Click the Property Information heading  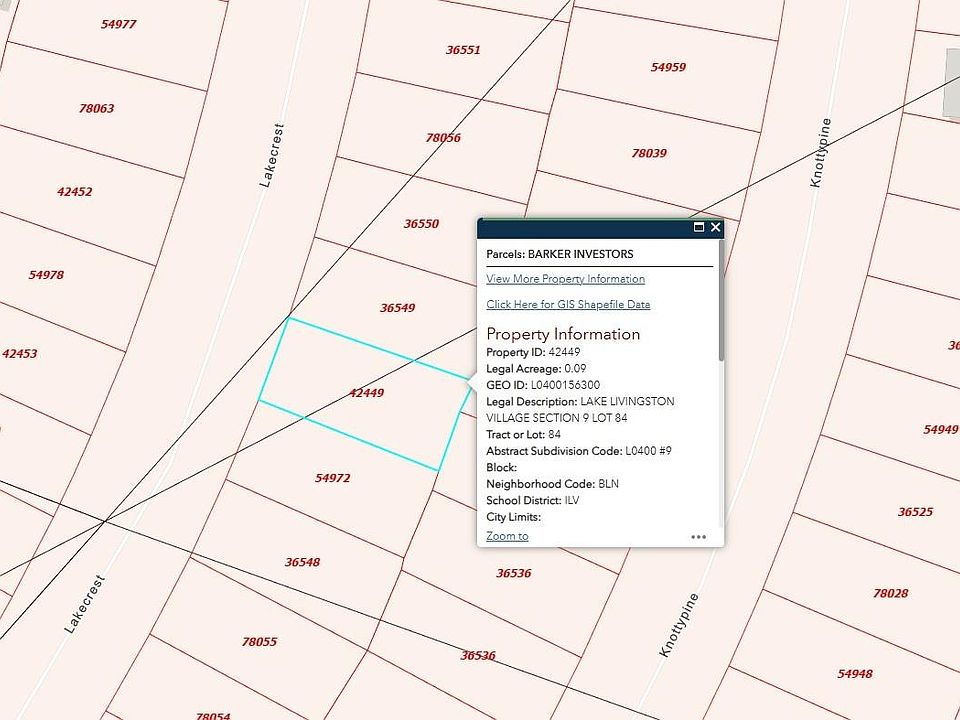coord(563,334)
